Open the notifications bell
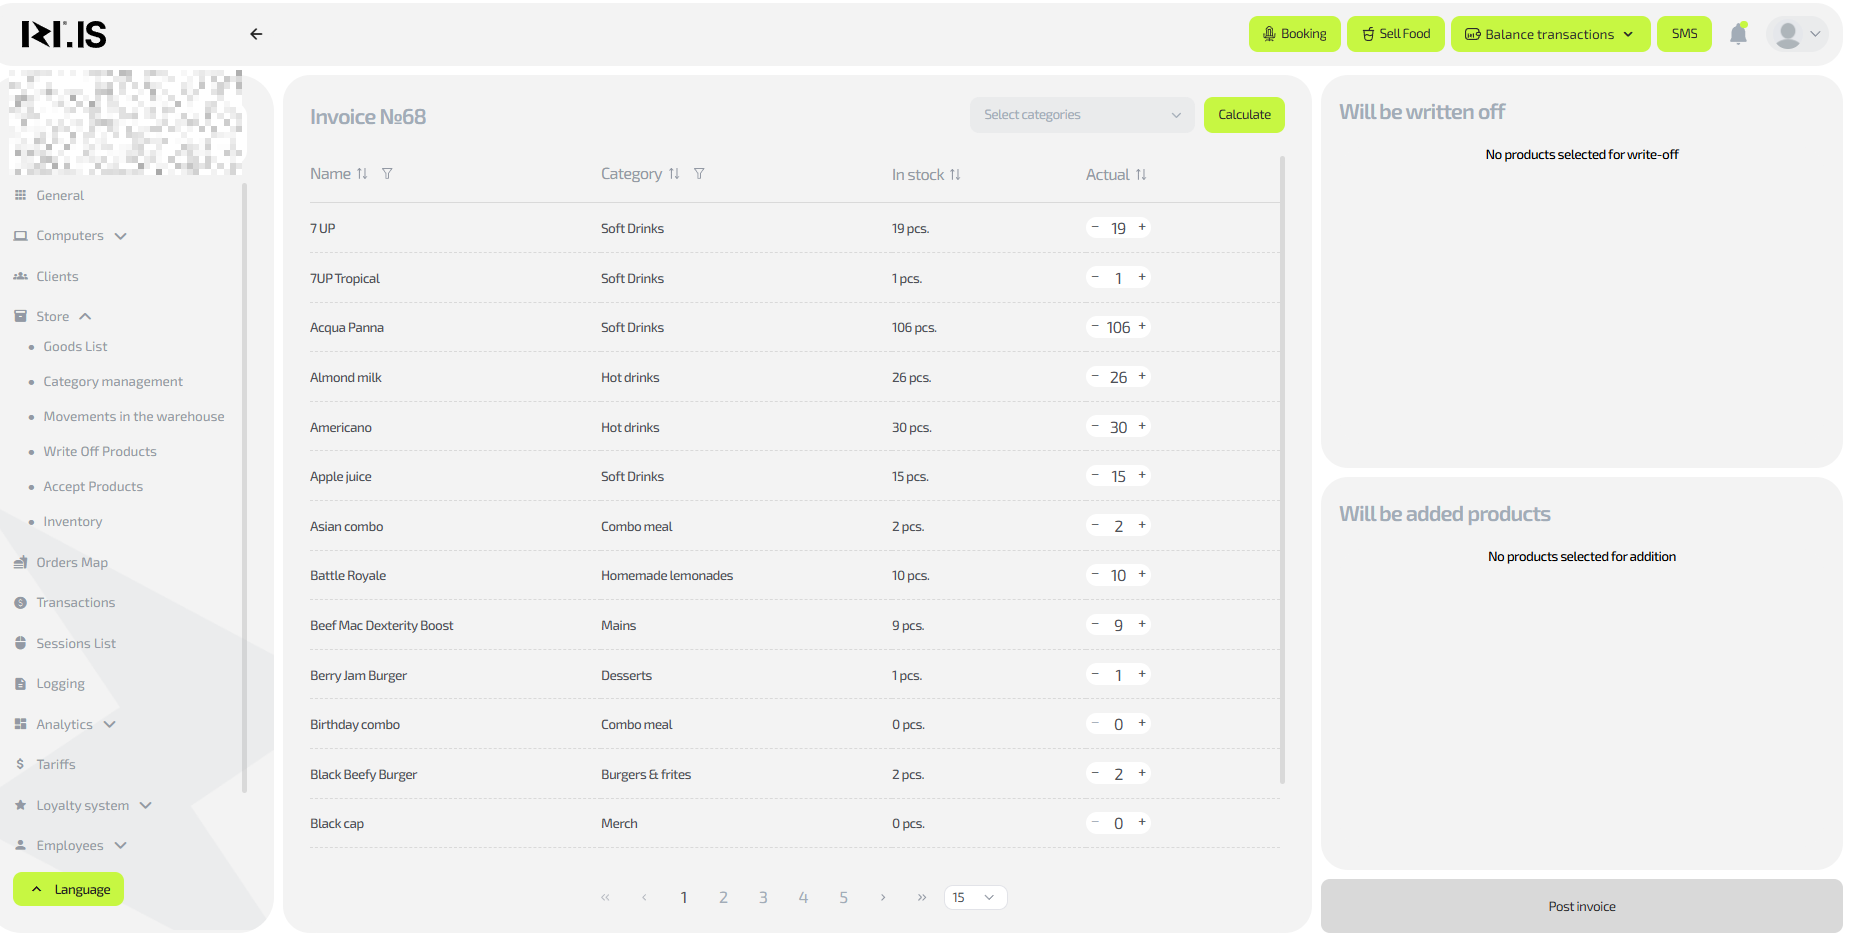Viewport: 1849px width, 943px height. (1738, 34)
